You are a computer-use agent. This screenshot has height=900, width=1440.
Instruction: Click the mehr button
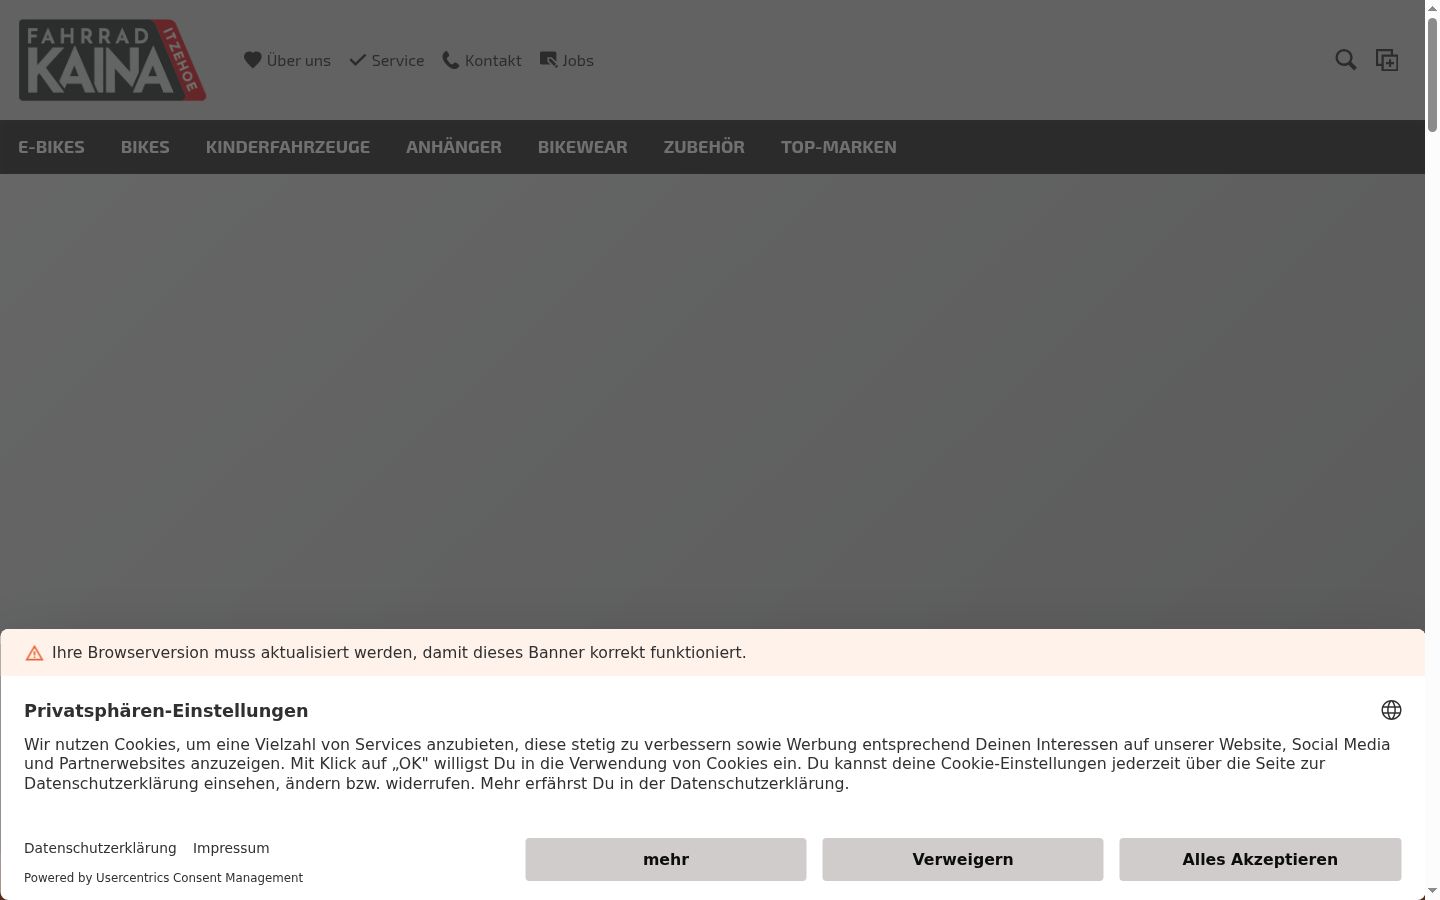coord(666,860)
